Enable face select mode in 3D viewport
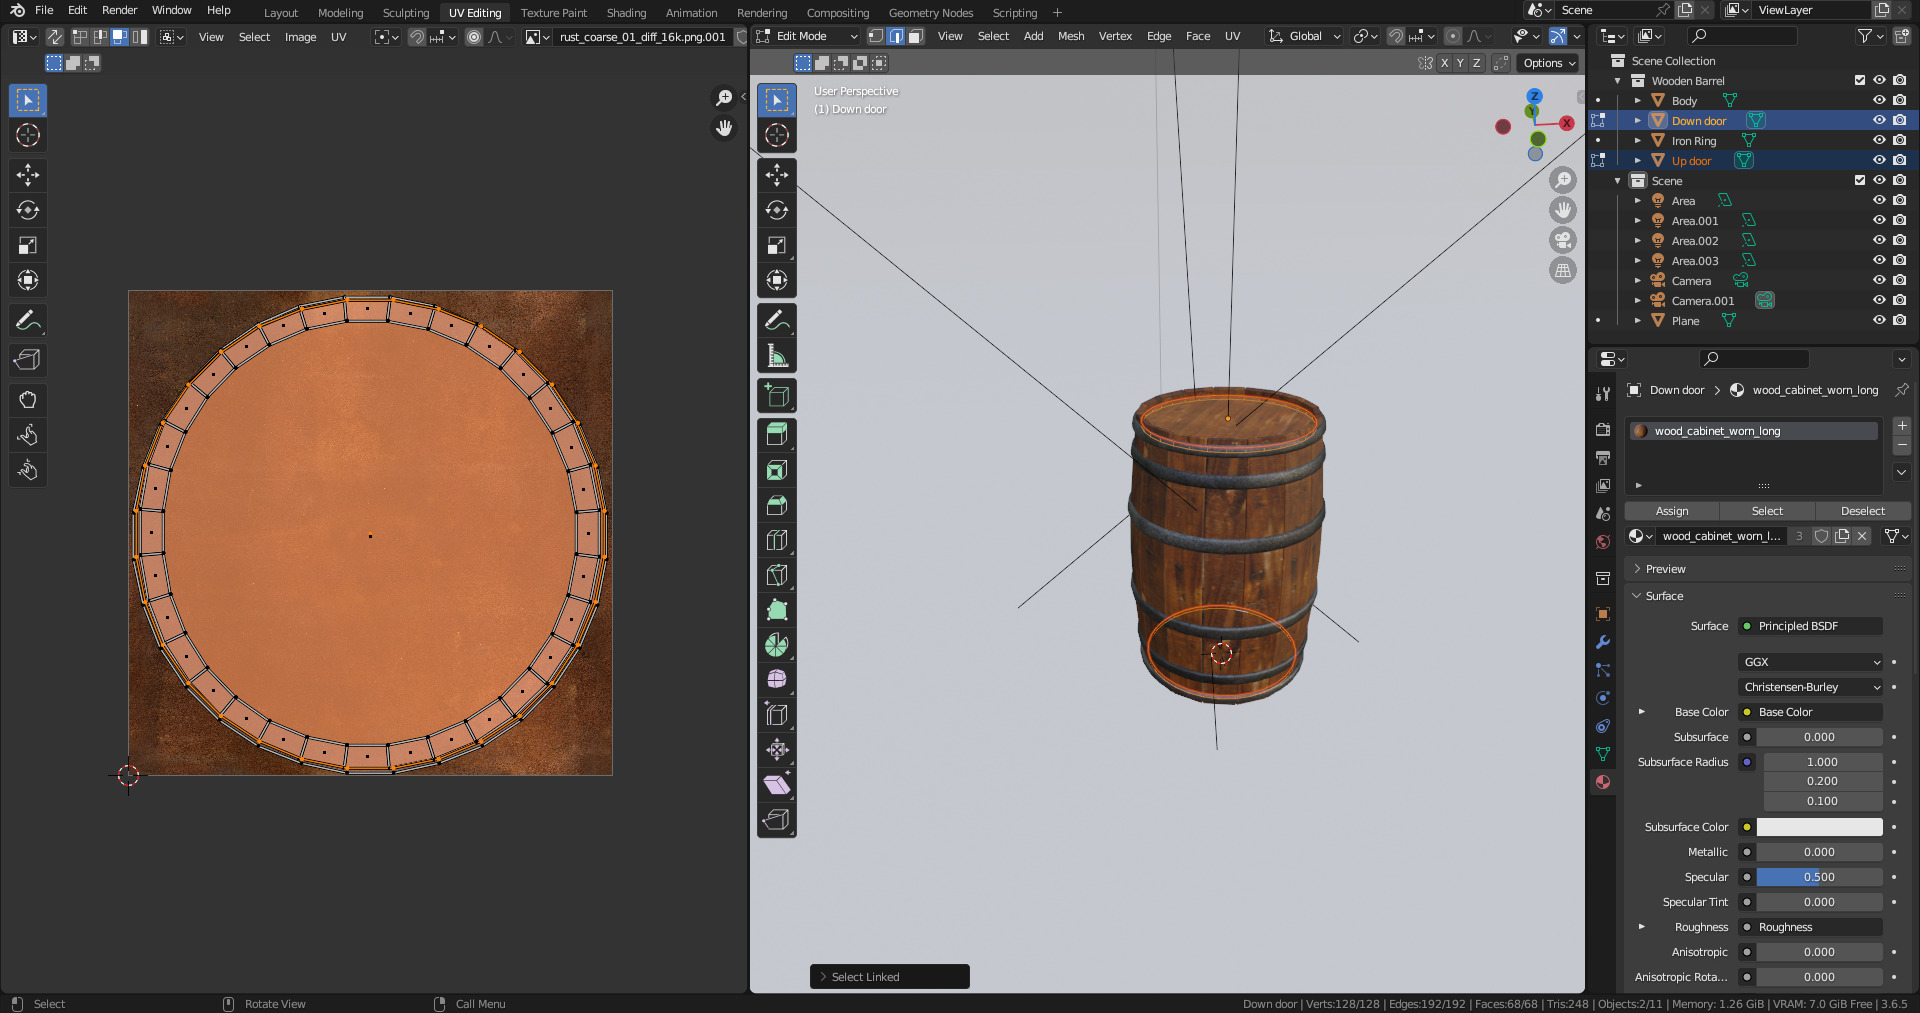This screenshot has height=1013, width=1920. click(x=916, y=36)
